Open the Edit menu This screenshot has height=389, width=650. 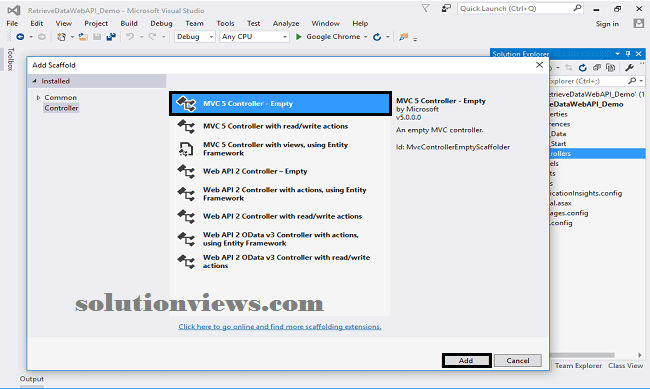pyautogui.click(x=37, y=24)
